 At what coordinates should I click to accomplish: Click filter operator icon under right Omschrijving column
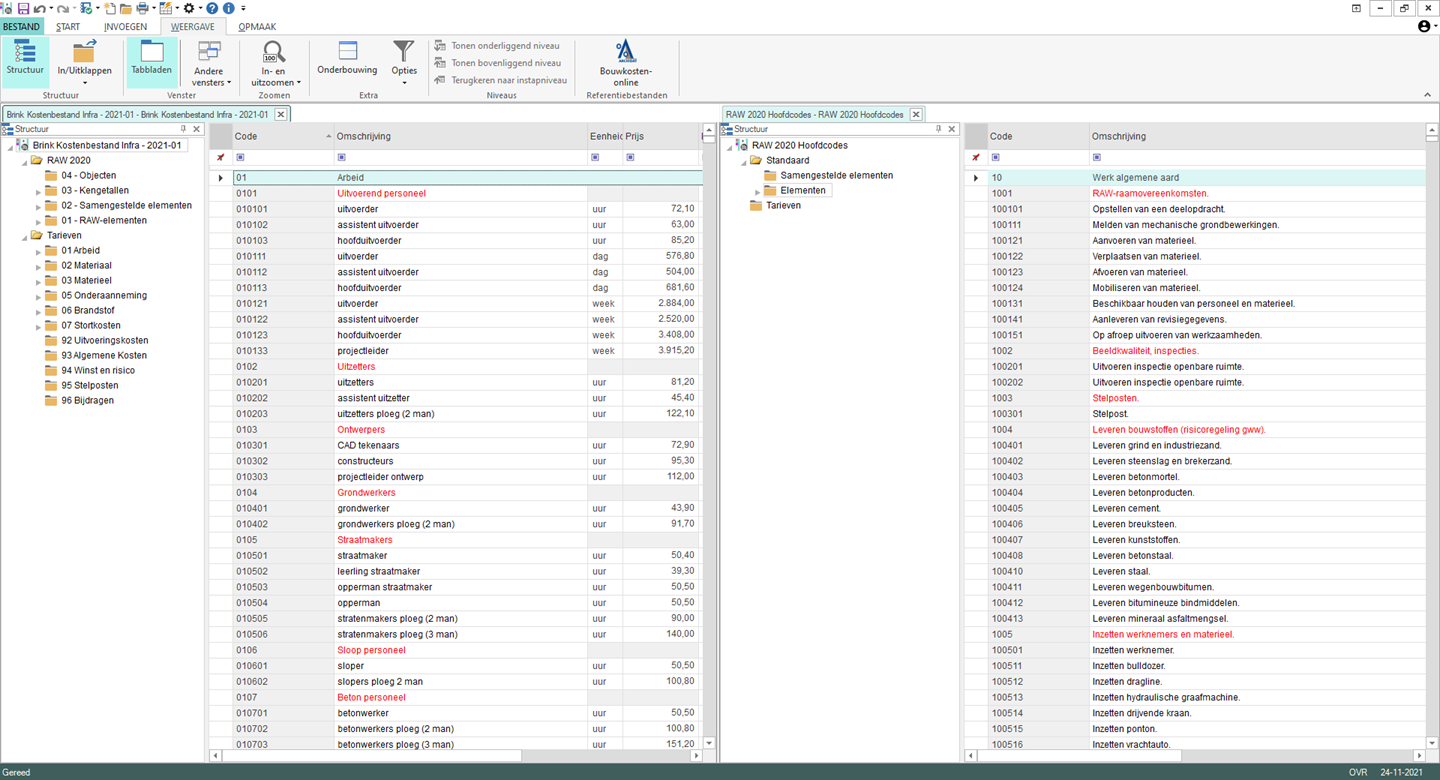coord(1097,157)
